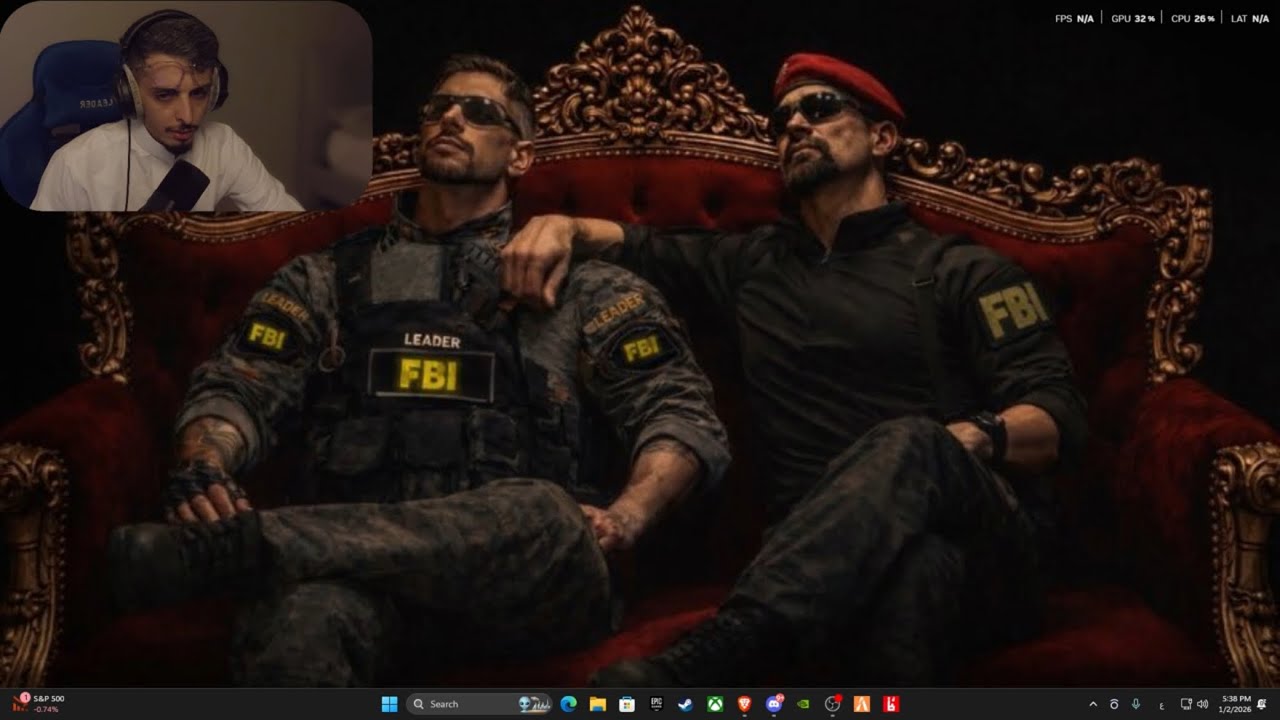The image size is (1280, 720).
Task: Open the orange app icon beside OBS
Action: tap(861, 704)
